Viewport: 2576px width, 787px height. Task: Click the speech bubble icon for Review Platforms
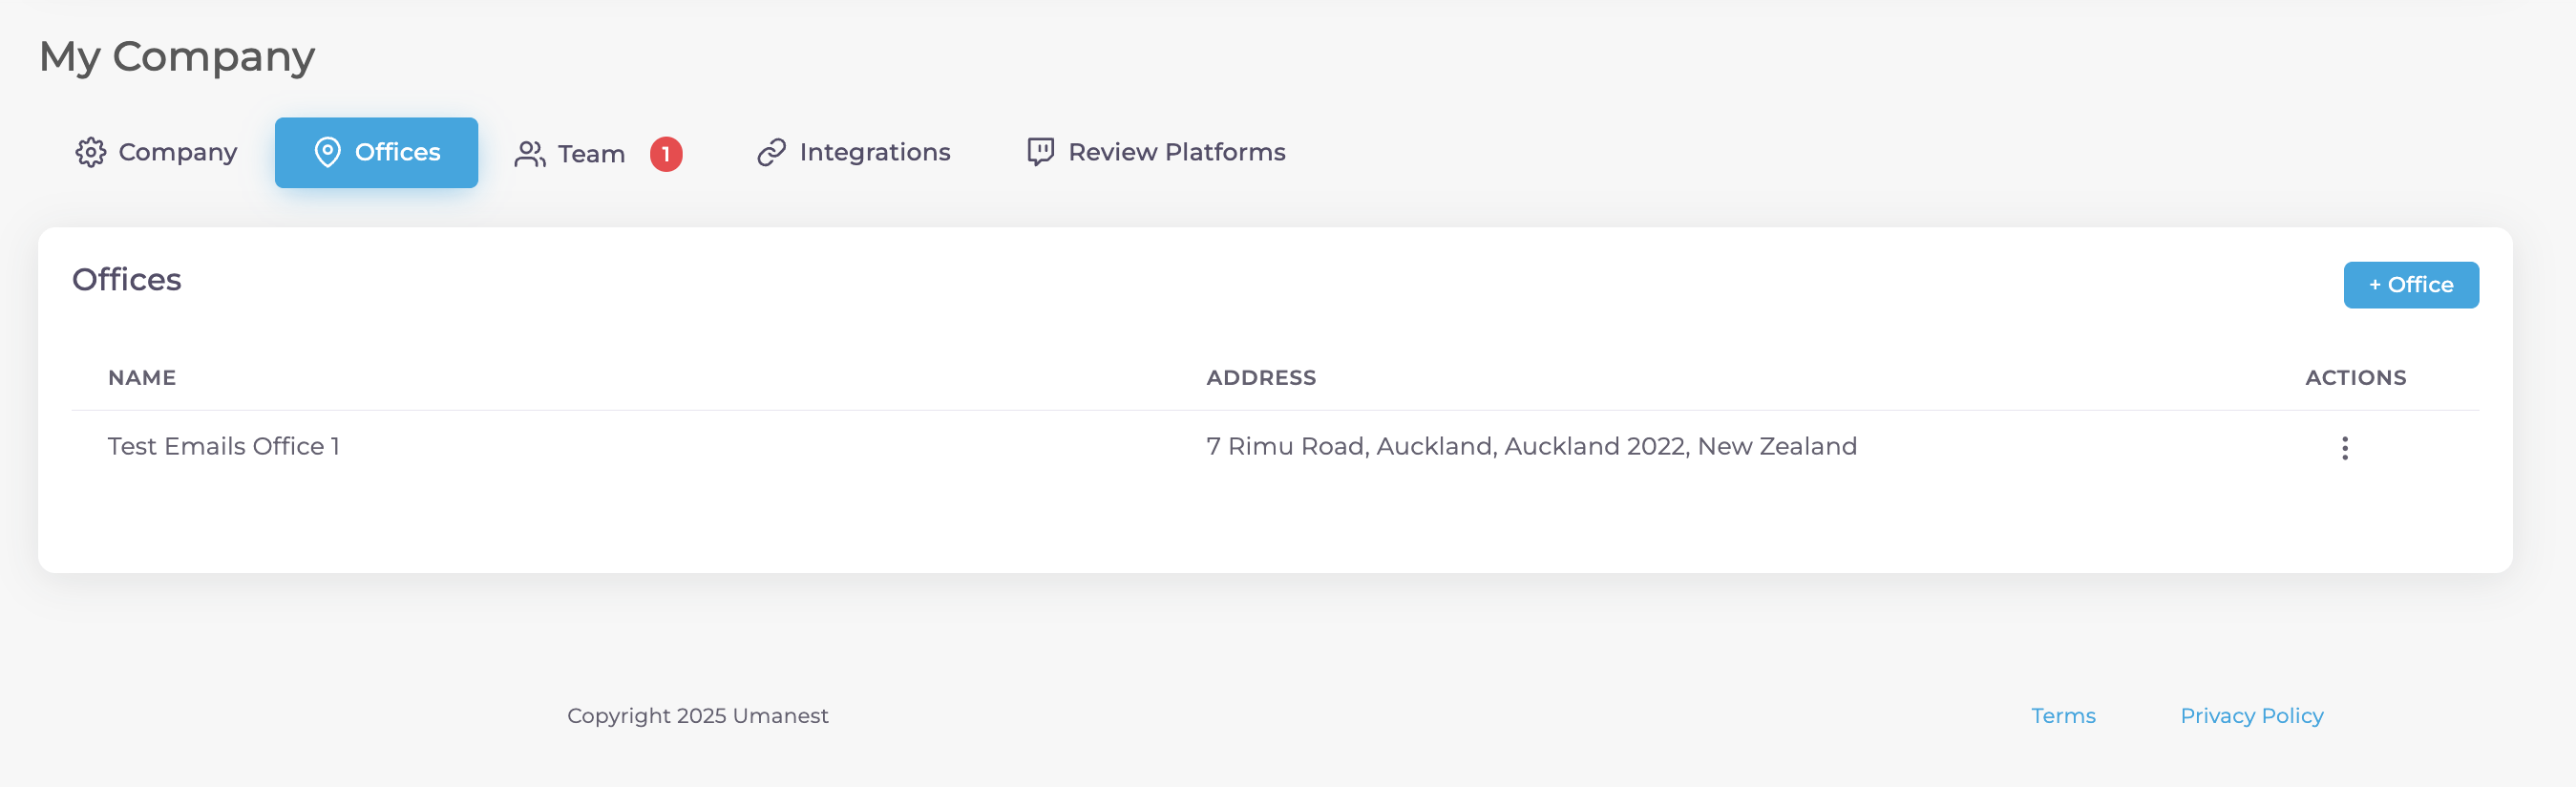pyautogui.click(x=1040, y=152)
